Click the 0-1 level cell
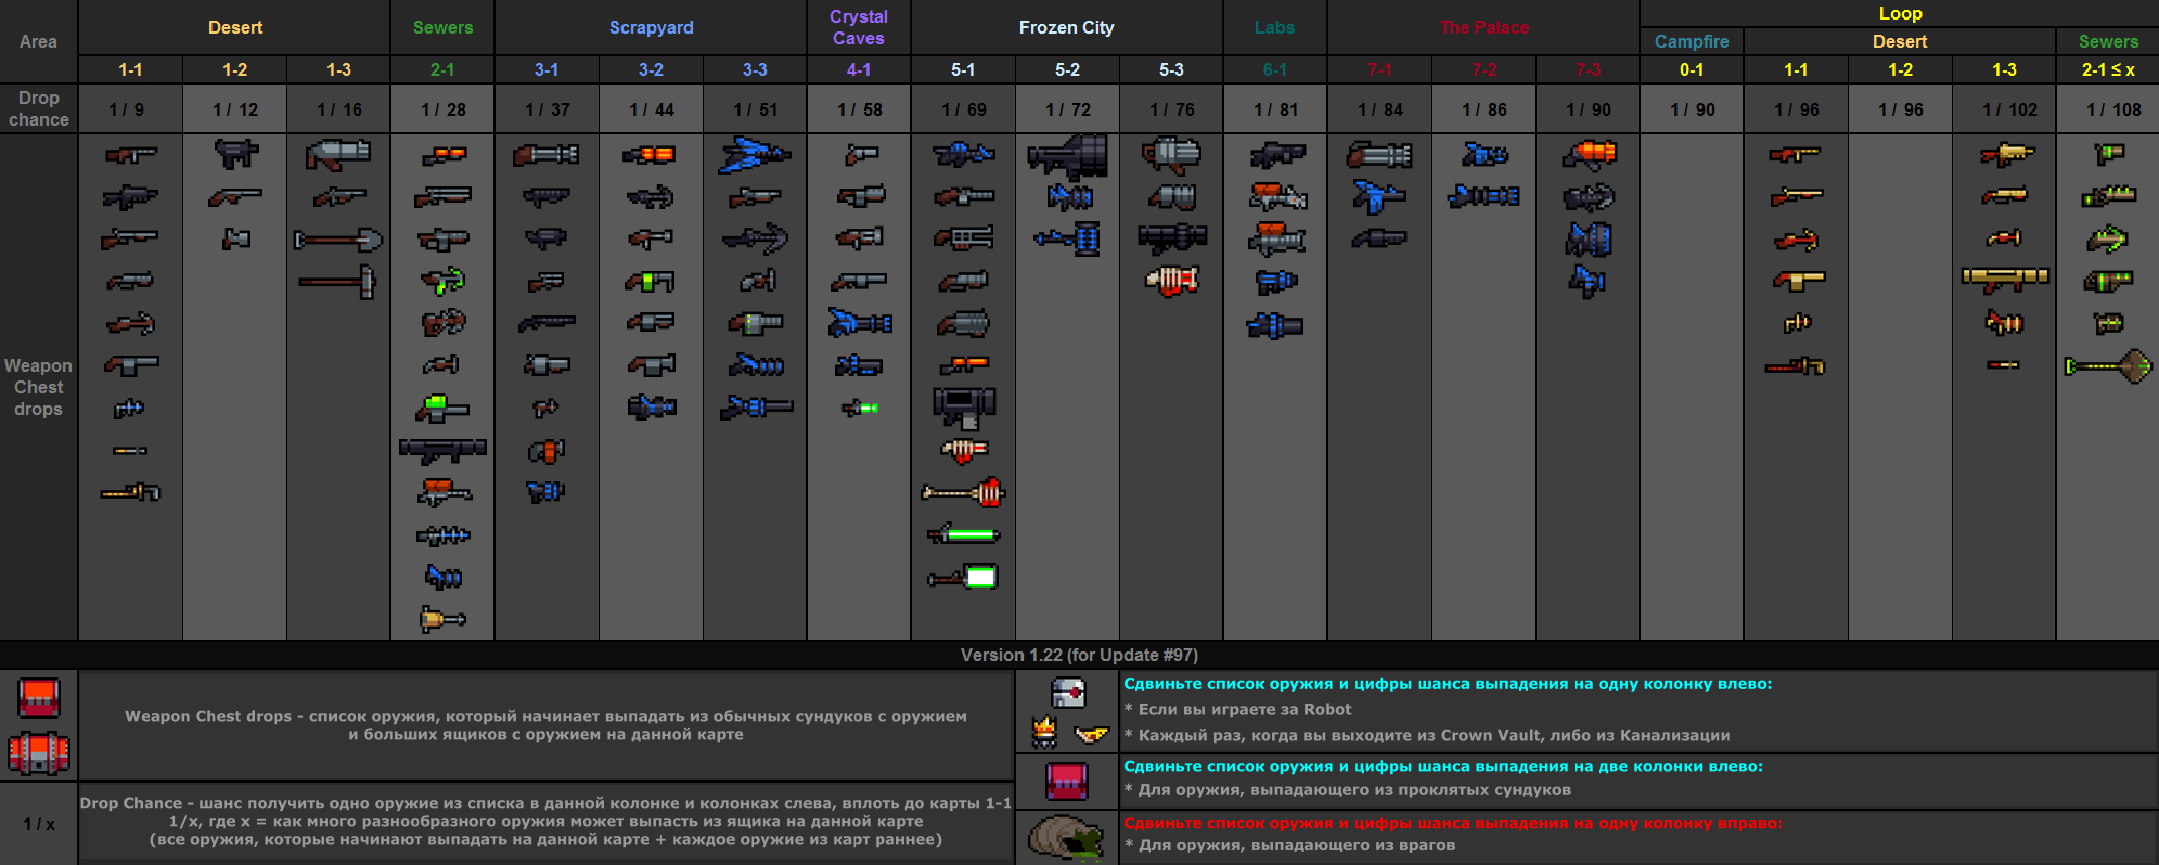Viewport: 2159px width, 865px height. (x=1692, y=70)
